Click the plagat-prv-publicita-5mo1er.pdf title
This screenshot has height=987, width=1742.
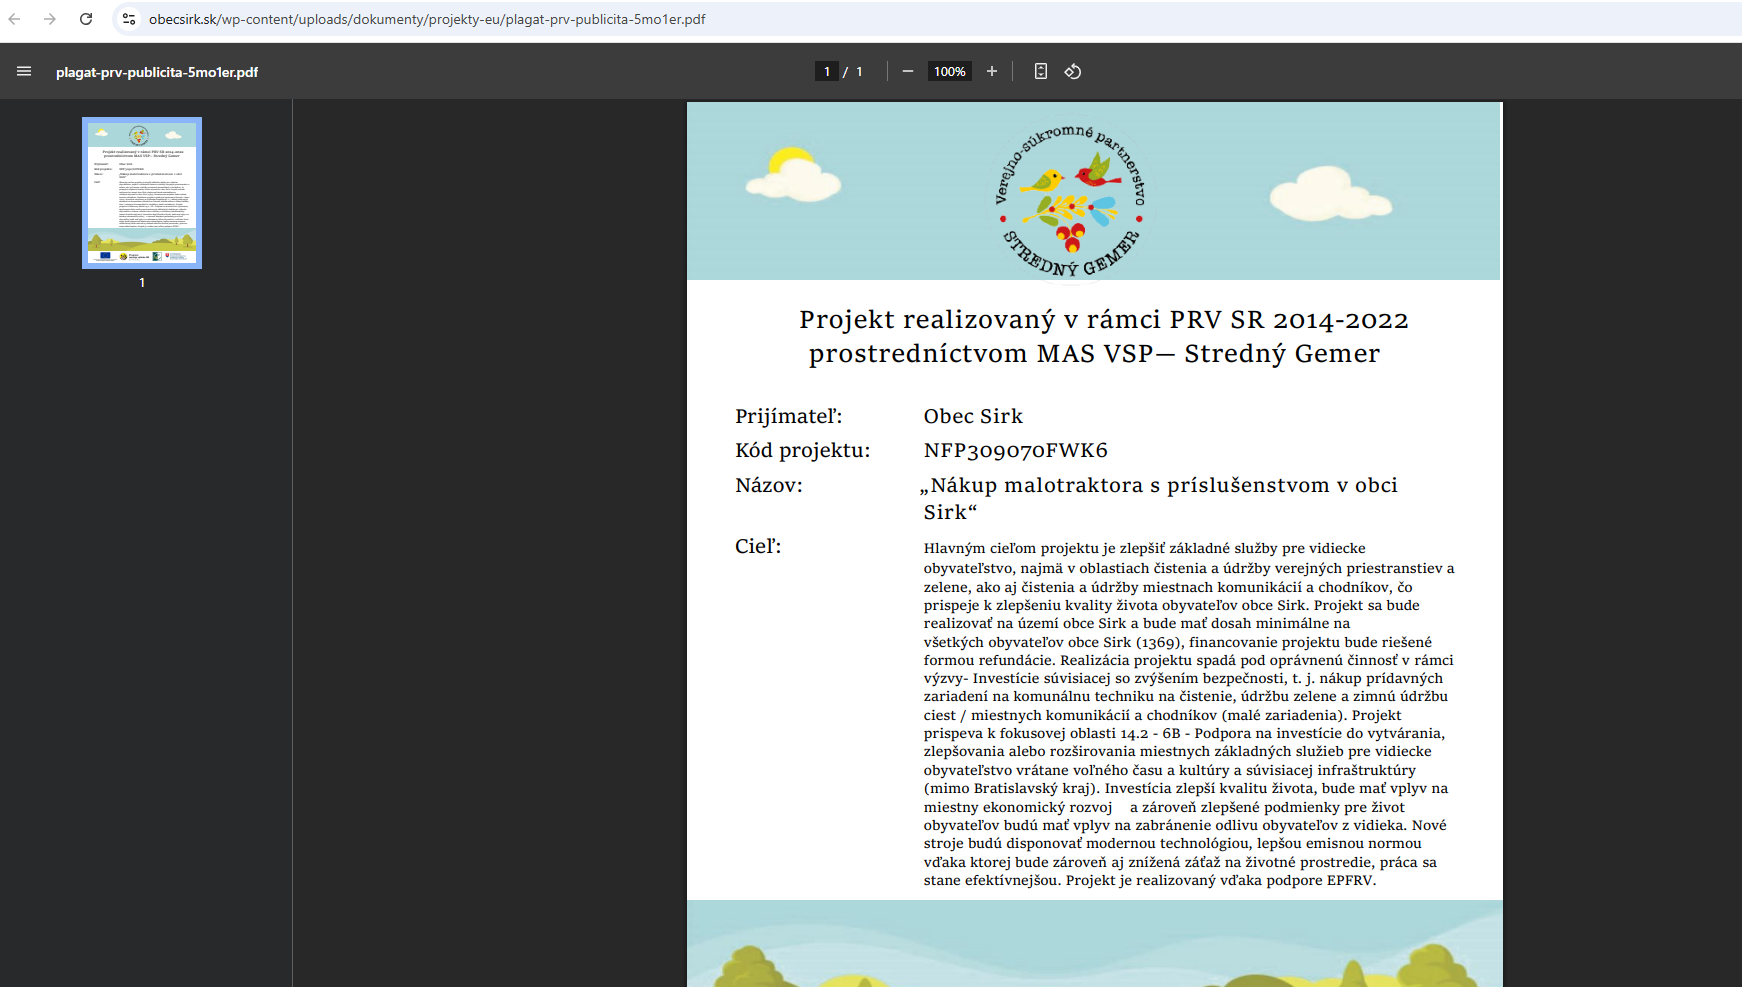(x=157, y=72)
